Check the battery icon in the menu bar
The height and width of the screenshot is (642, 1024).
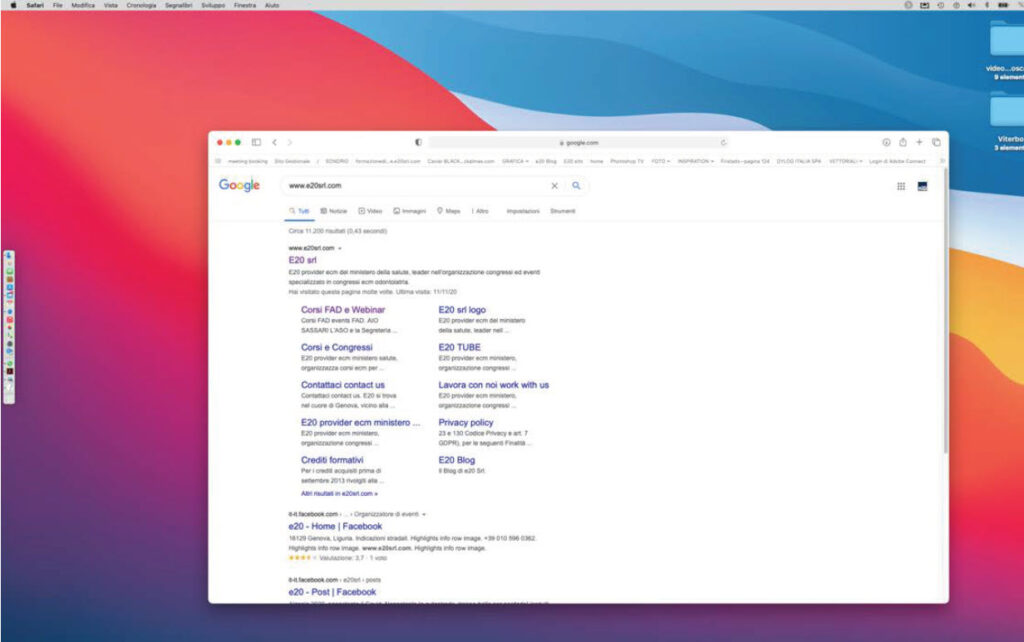click(x=1002, y=5)
